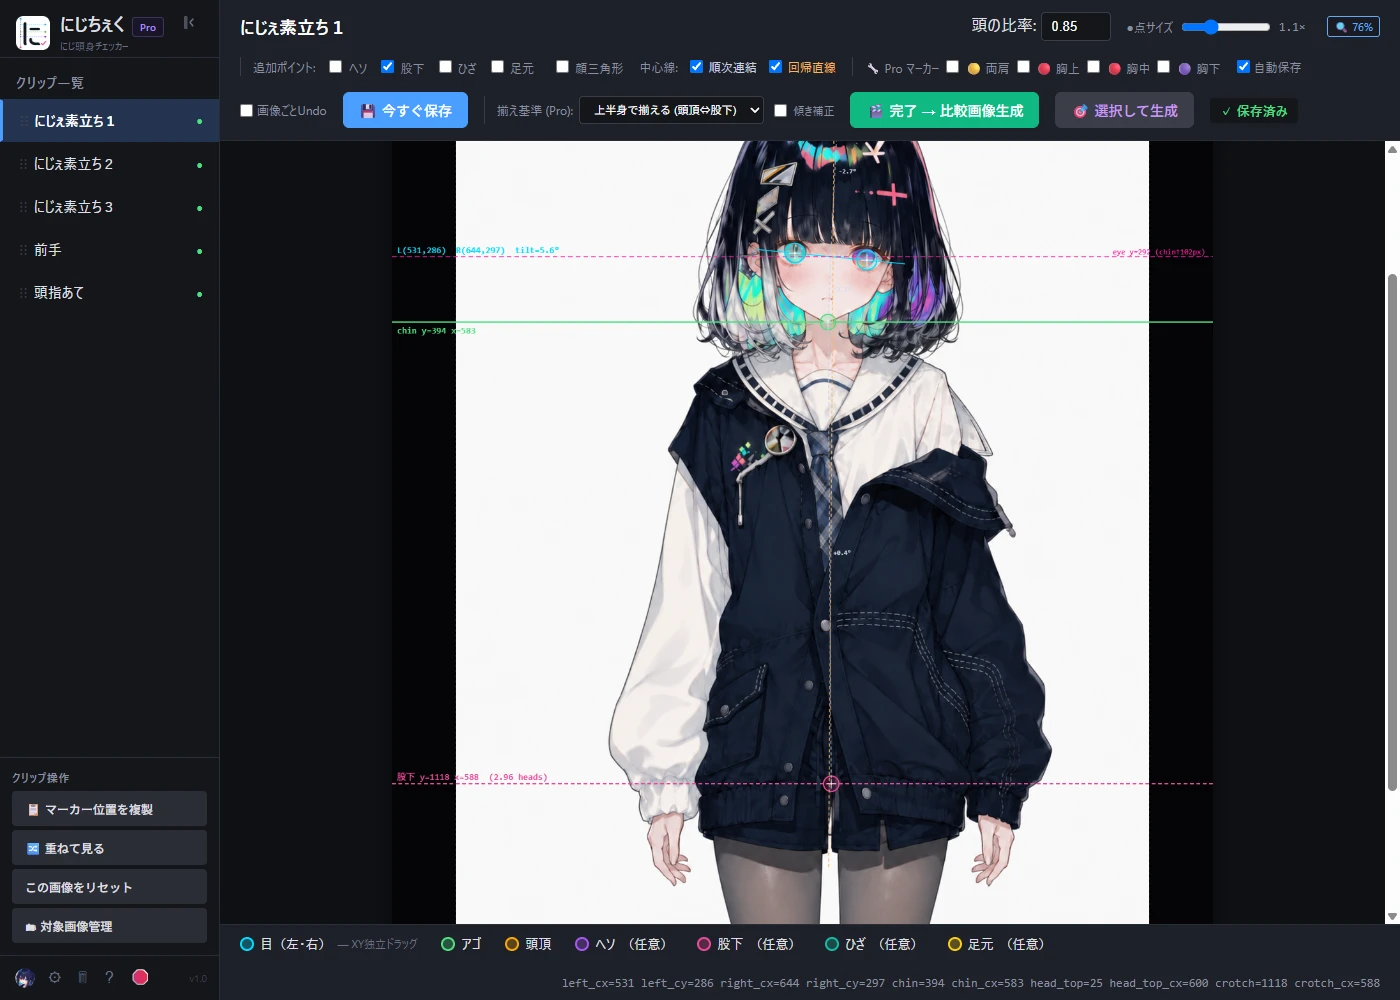Click the chin y=394 line label
The image size is (1400, 1000).
(436, 330)
